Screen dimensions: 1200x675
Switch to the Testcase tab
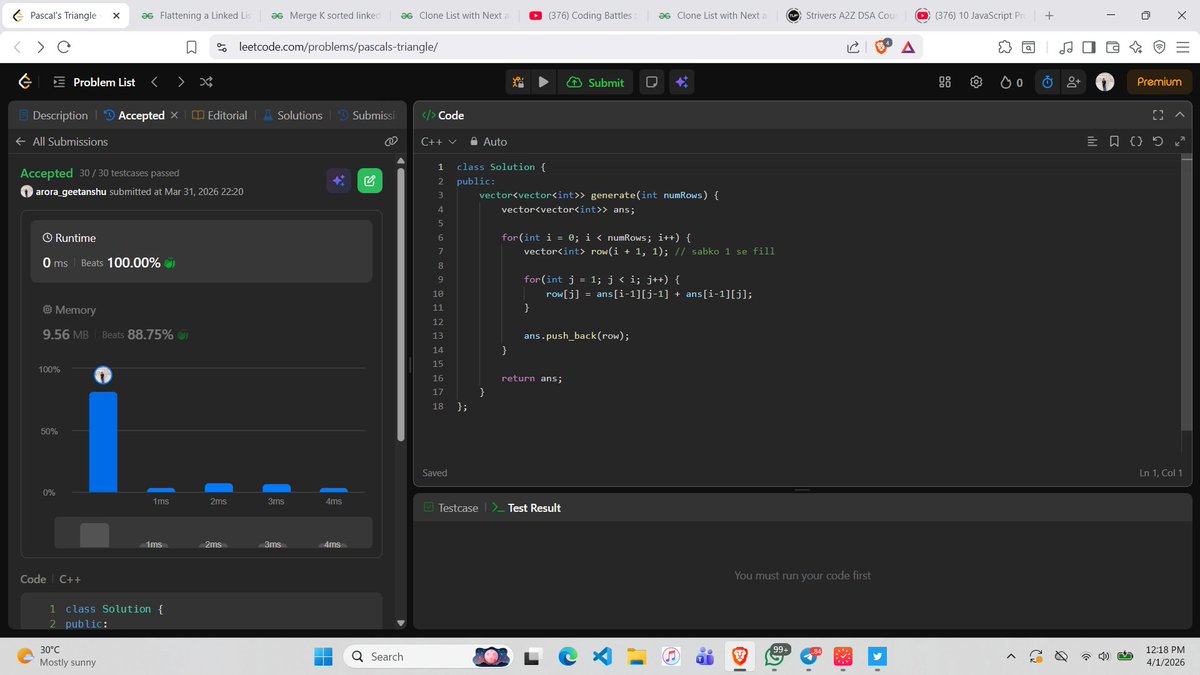click(451, 508)
